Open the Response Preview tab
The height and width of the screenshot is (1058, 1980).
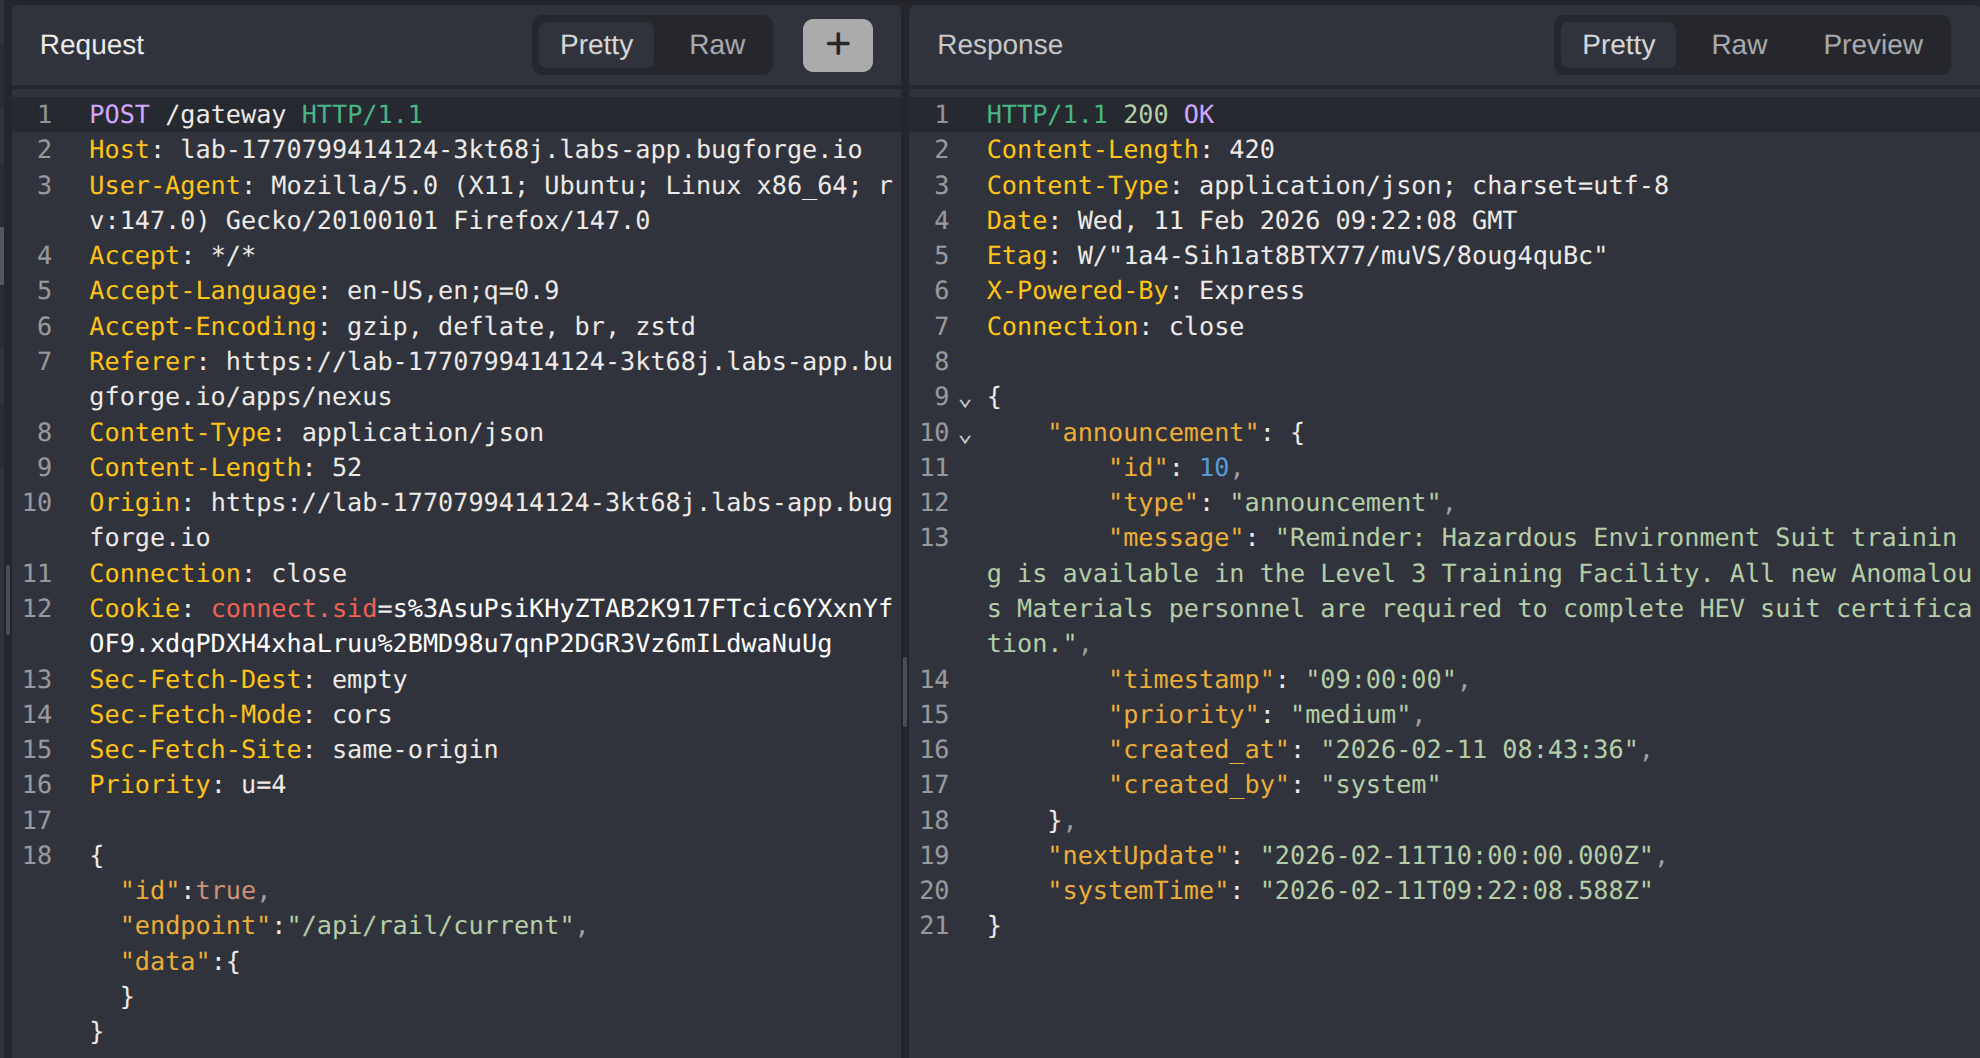1872,45
